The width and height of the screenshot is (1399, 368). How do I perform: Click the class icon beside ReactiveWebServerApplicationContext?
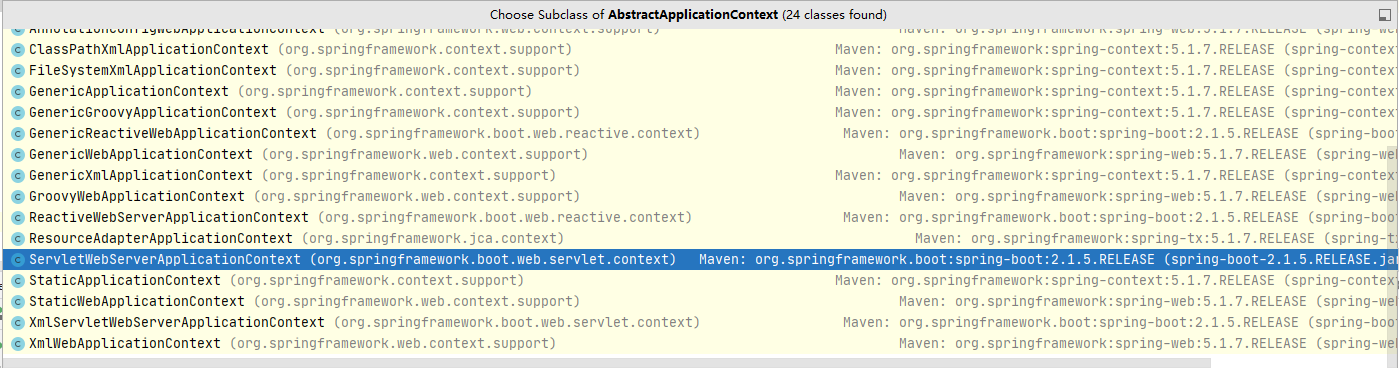(x=17, y=217)
